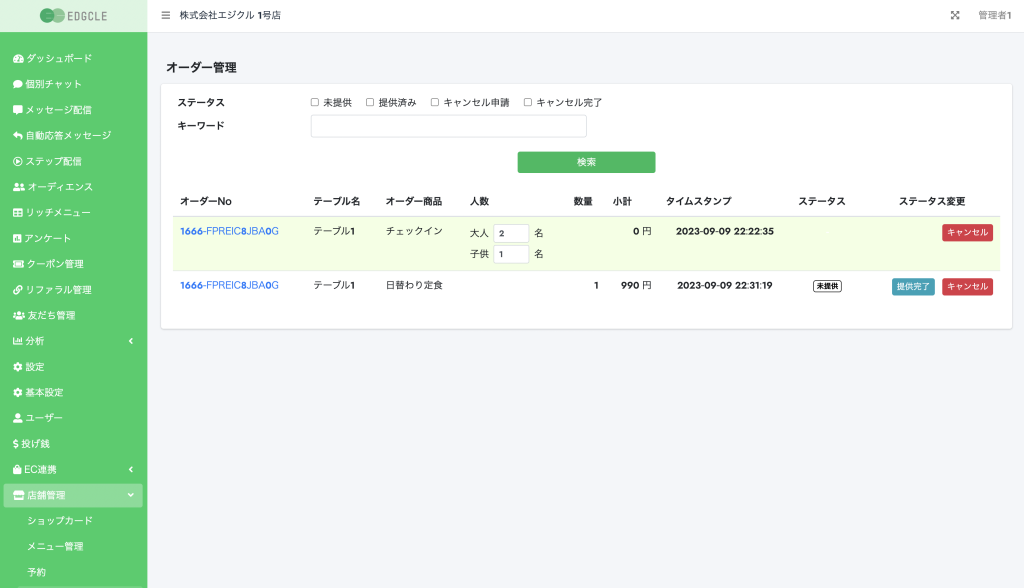Click the ステップ配信 play circle icon
The image size is (1024, 588).
18,161
